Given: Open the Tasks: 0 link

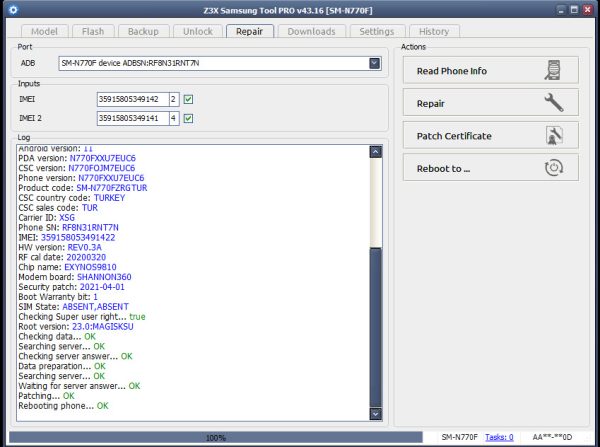Looking at the screenshot, I should click(499, 437).
